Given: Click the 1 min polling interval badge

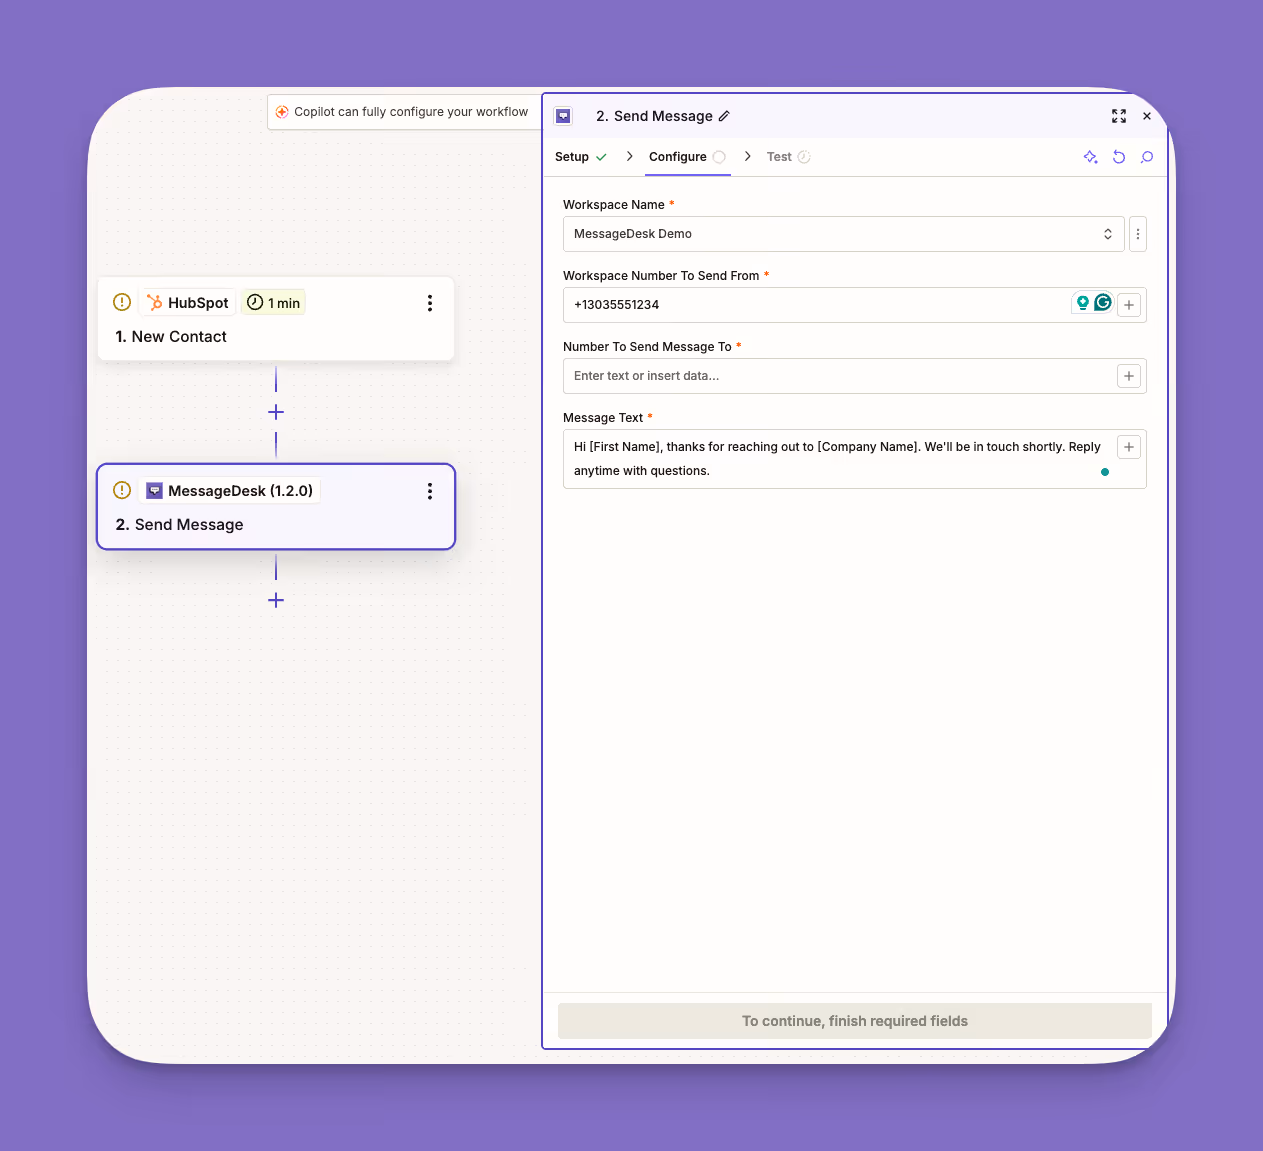Looking at the screenshot, I should point(273,303).
